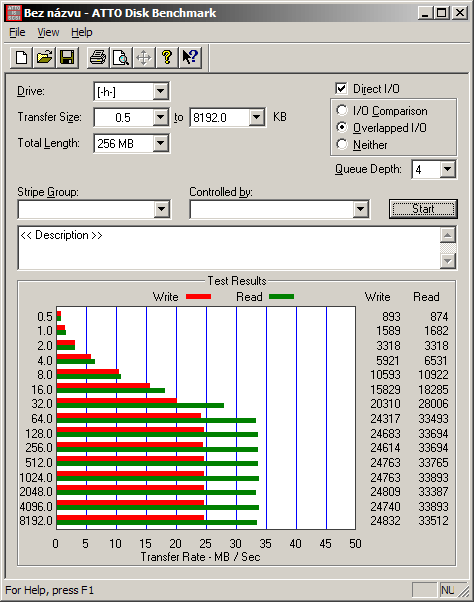Toggle the Direct I/O checkbox

[341, 89]
